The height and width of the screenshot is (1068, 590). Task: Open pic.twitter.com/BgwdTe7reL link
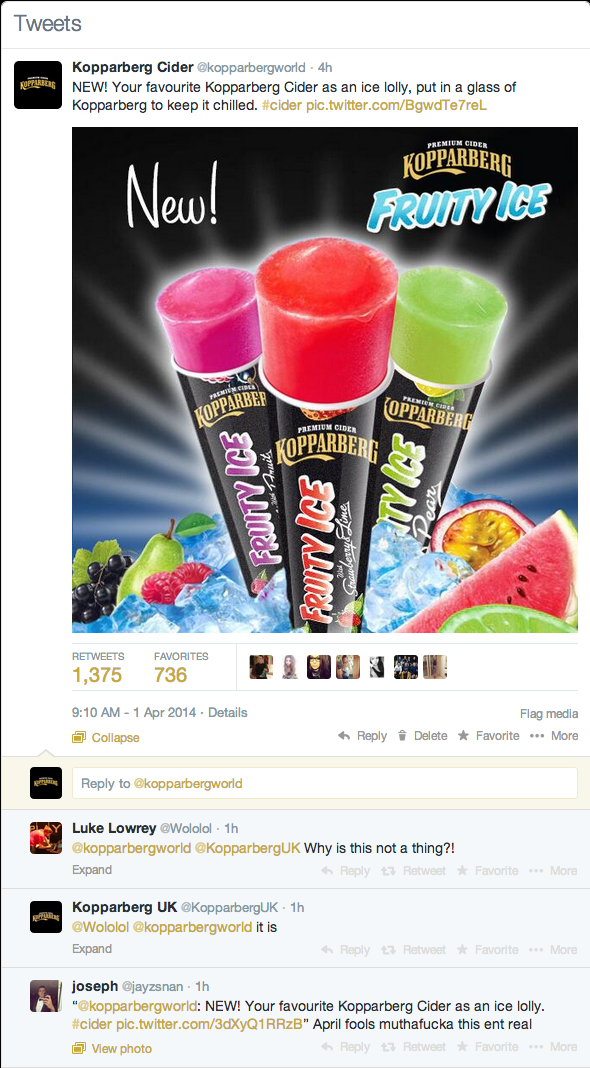397,106
